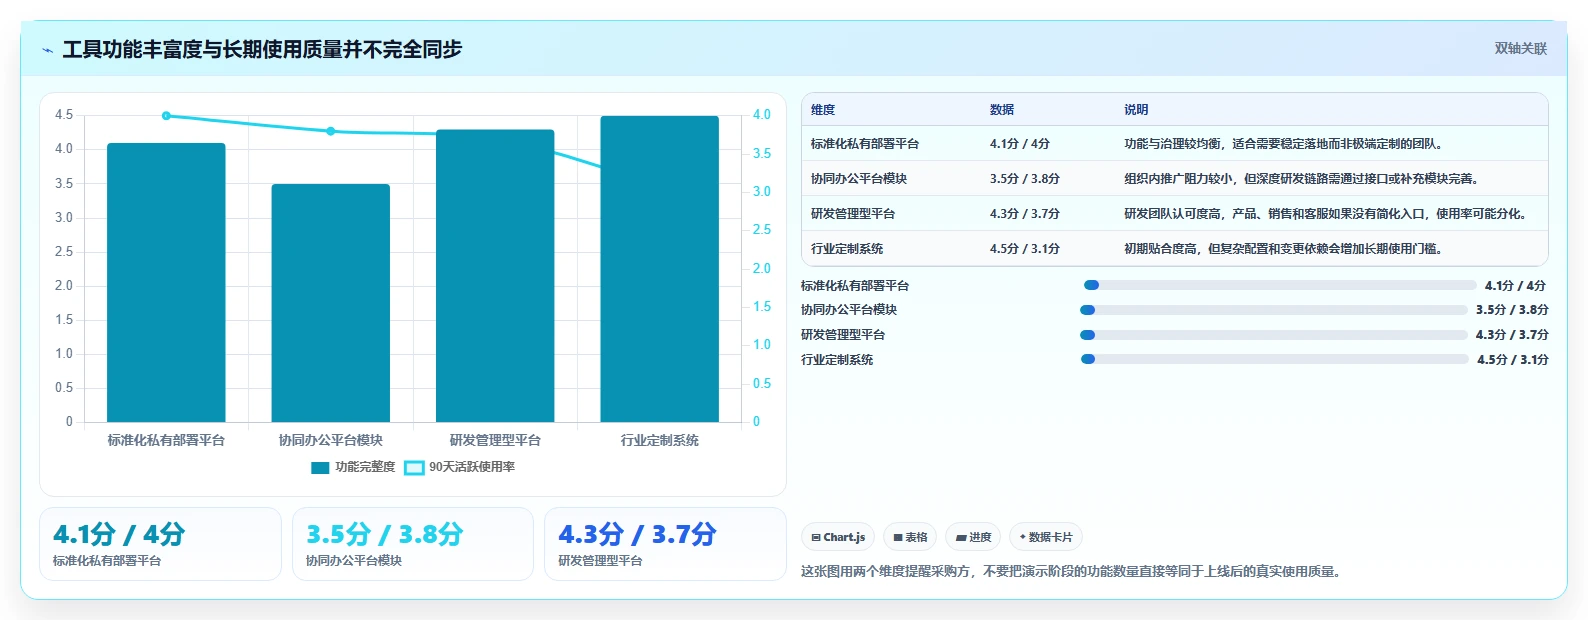Click the progress bar for 协同办公平台模块
The image size is (1588, 620).
(x=1274, y=310)
